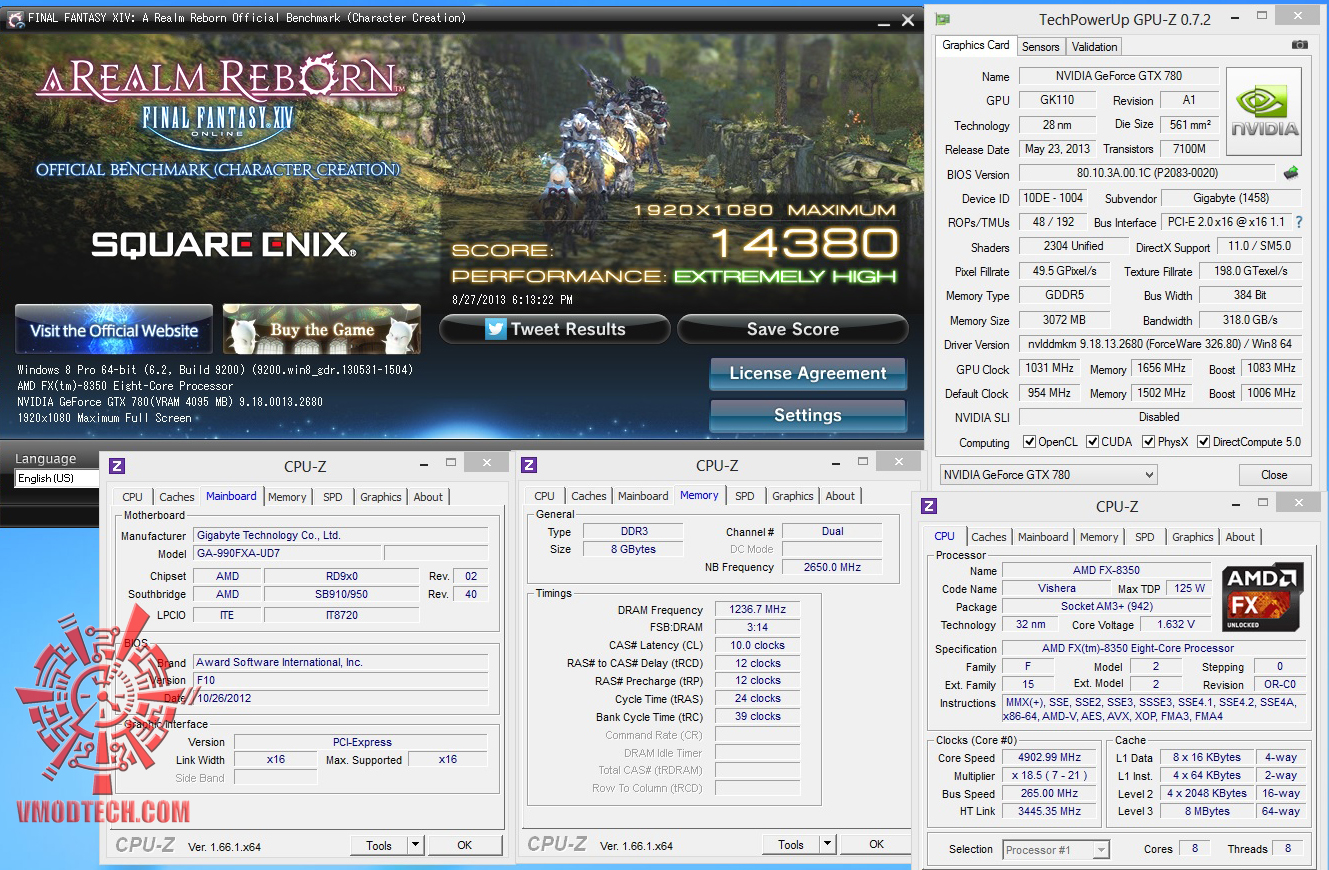Click the Bus Interface question mark icon
This screenshot has width=1329, height=870.
tap(1299, 222)
